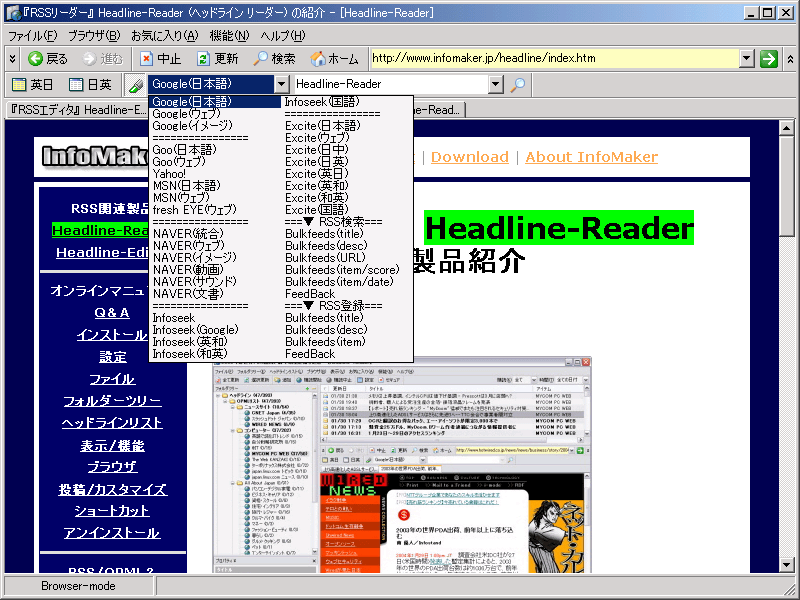Click the vertical scrollbar down arrow

pyautogui.click(x=786, y=565)
